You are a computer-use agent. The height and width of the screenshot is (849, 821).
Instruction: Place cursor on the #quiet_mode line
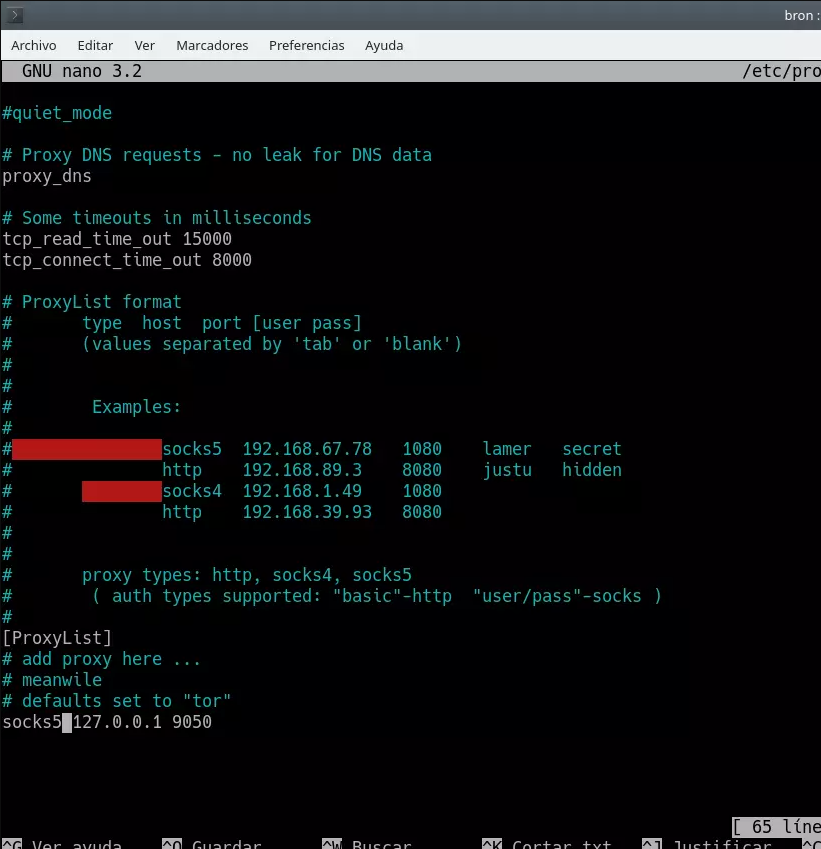coord(57,113)
